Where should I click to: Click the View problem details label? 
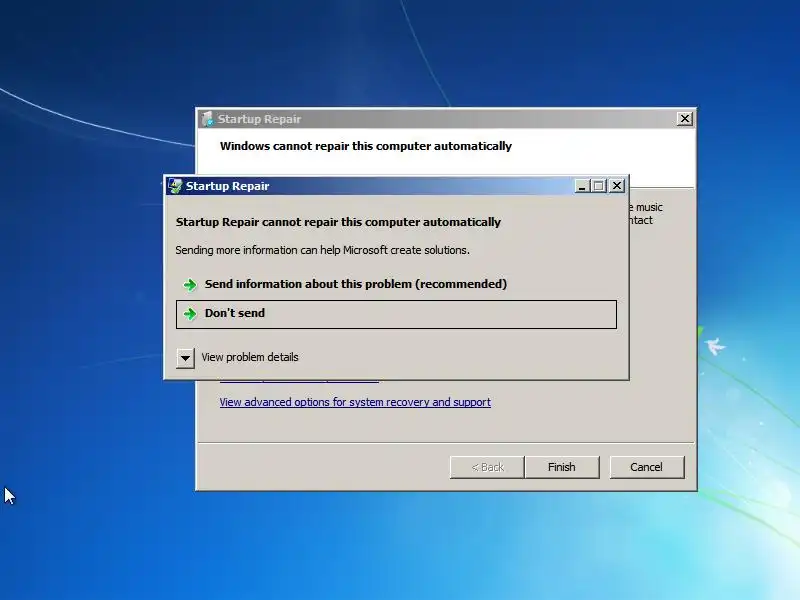coord(249,357)
